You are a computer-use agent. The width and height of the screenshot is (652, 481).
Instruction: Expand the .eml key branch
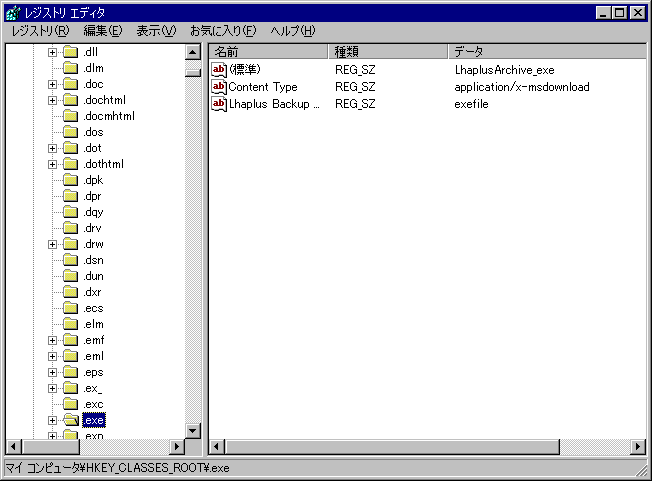(52, 356)
